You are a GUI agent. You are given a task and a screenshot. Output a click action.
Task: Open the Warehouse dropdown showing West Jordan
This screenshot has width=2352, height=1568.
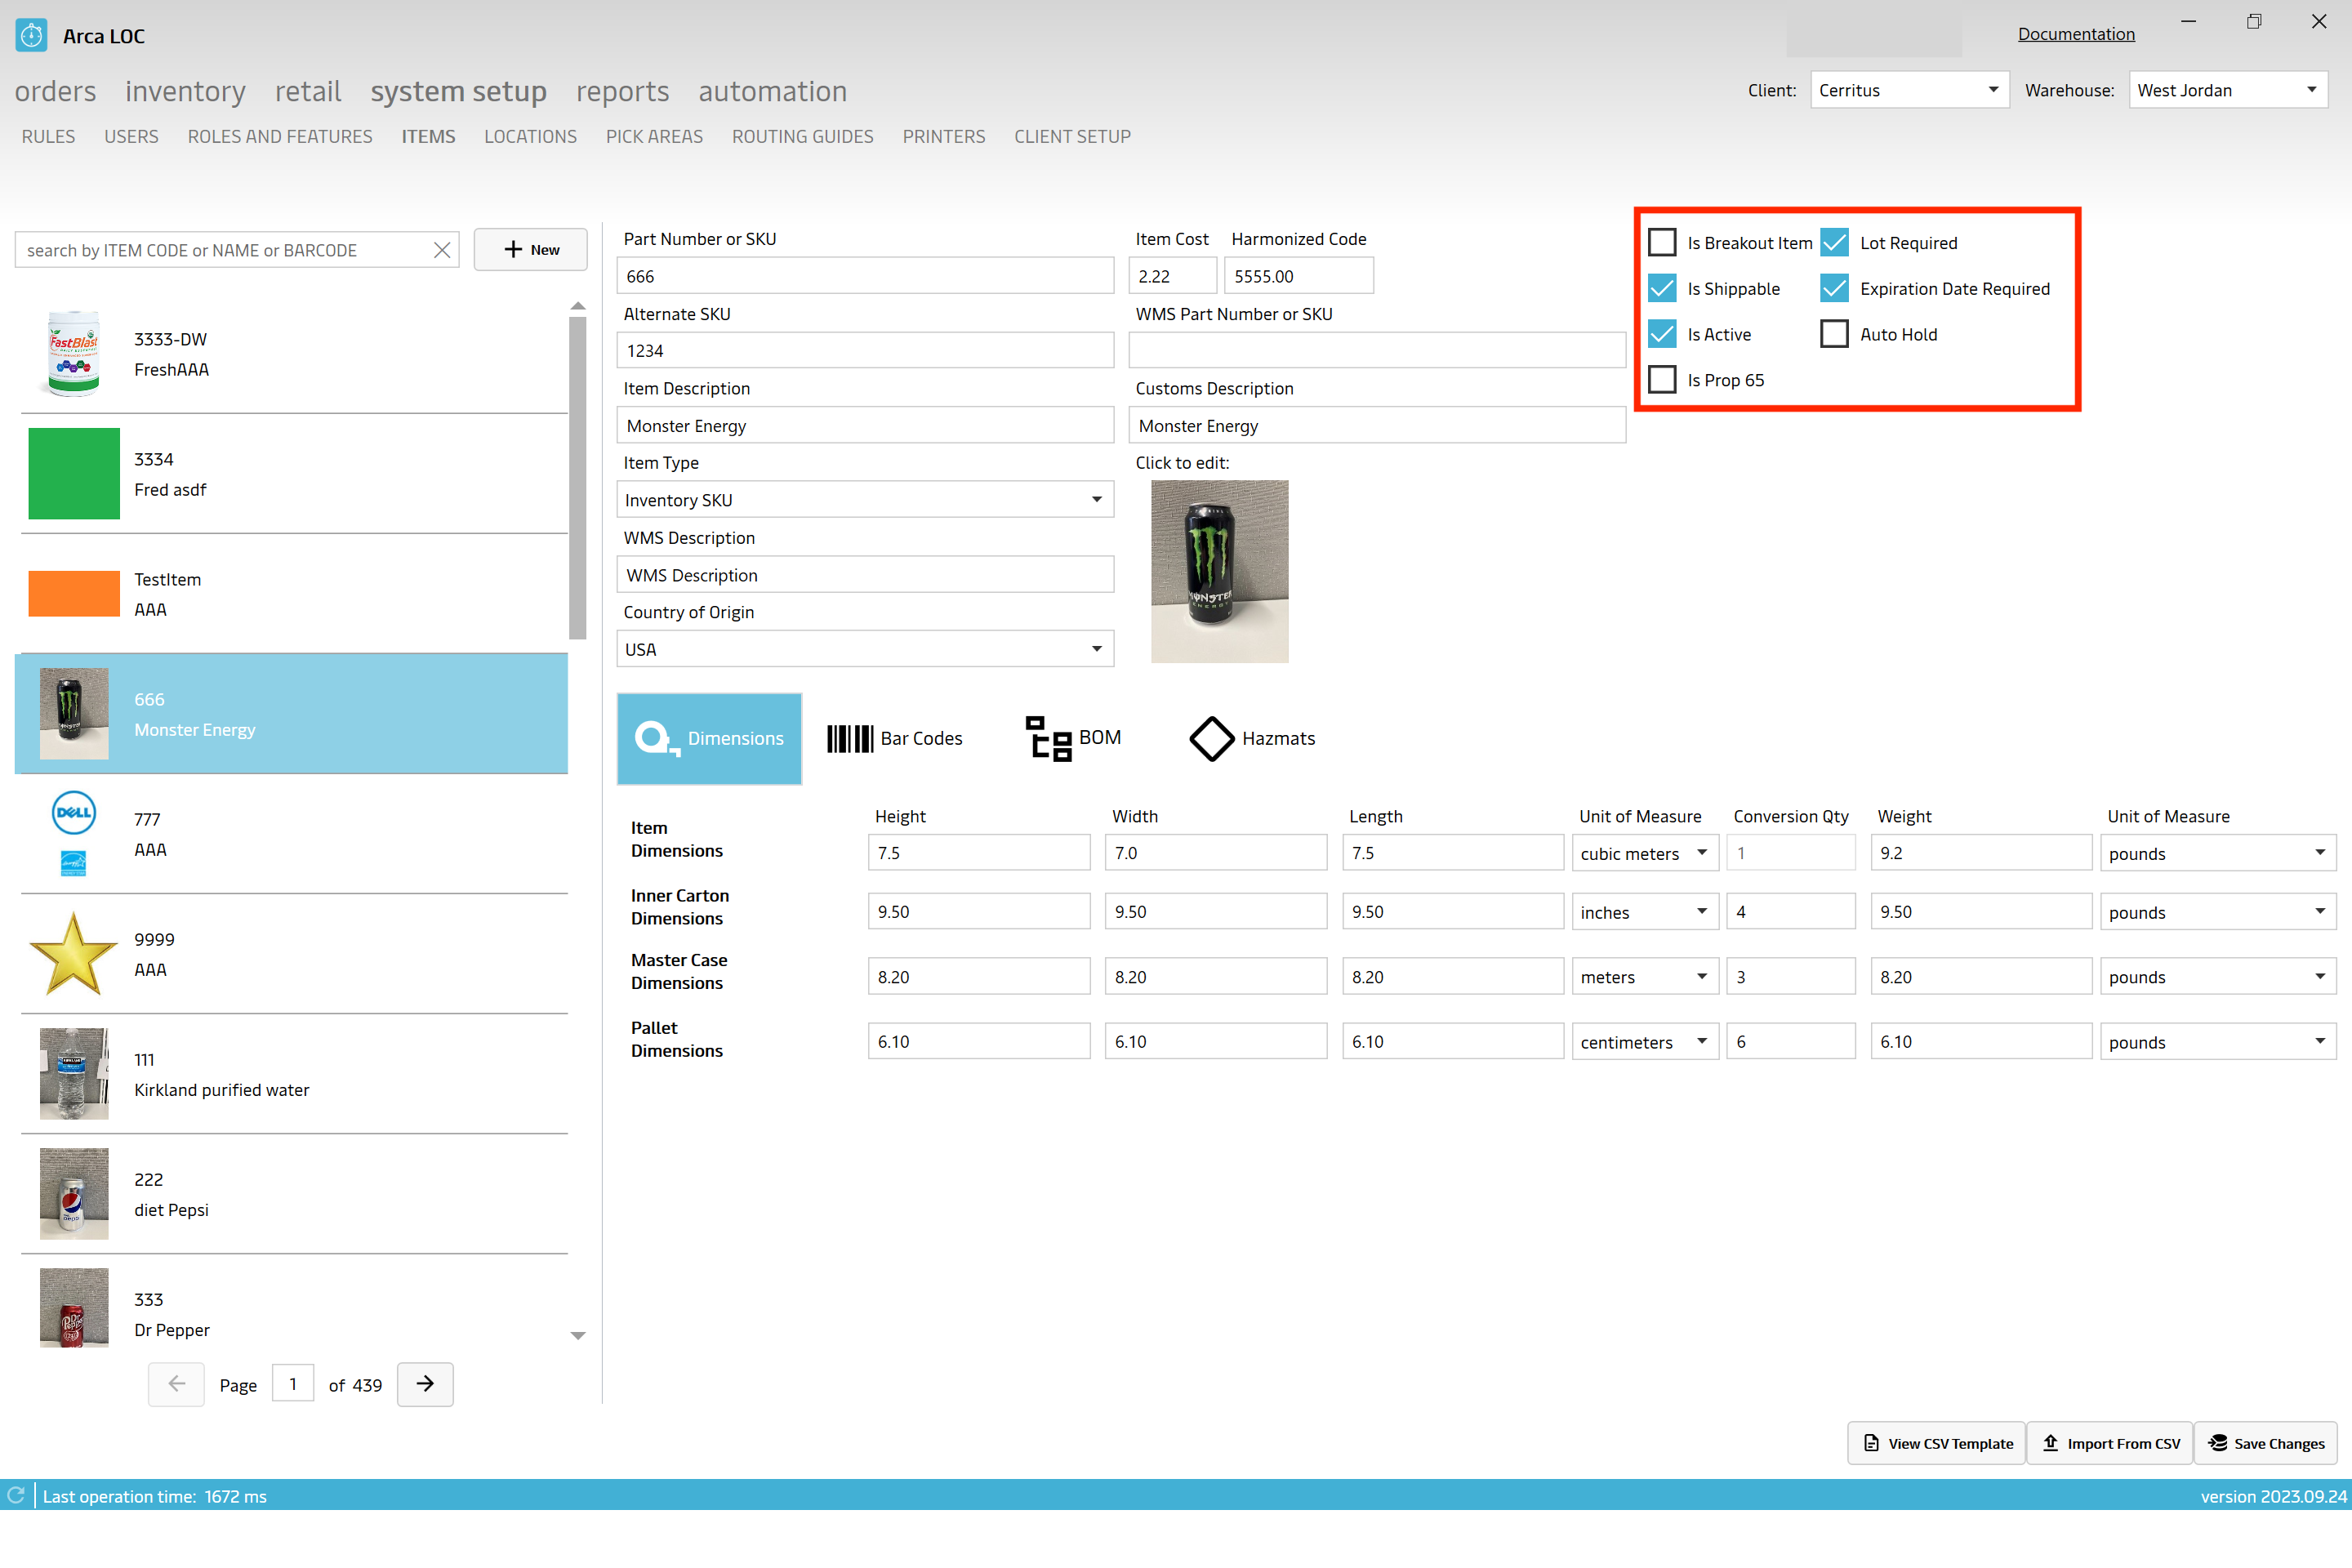2228,90
